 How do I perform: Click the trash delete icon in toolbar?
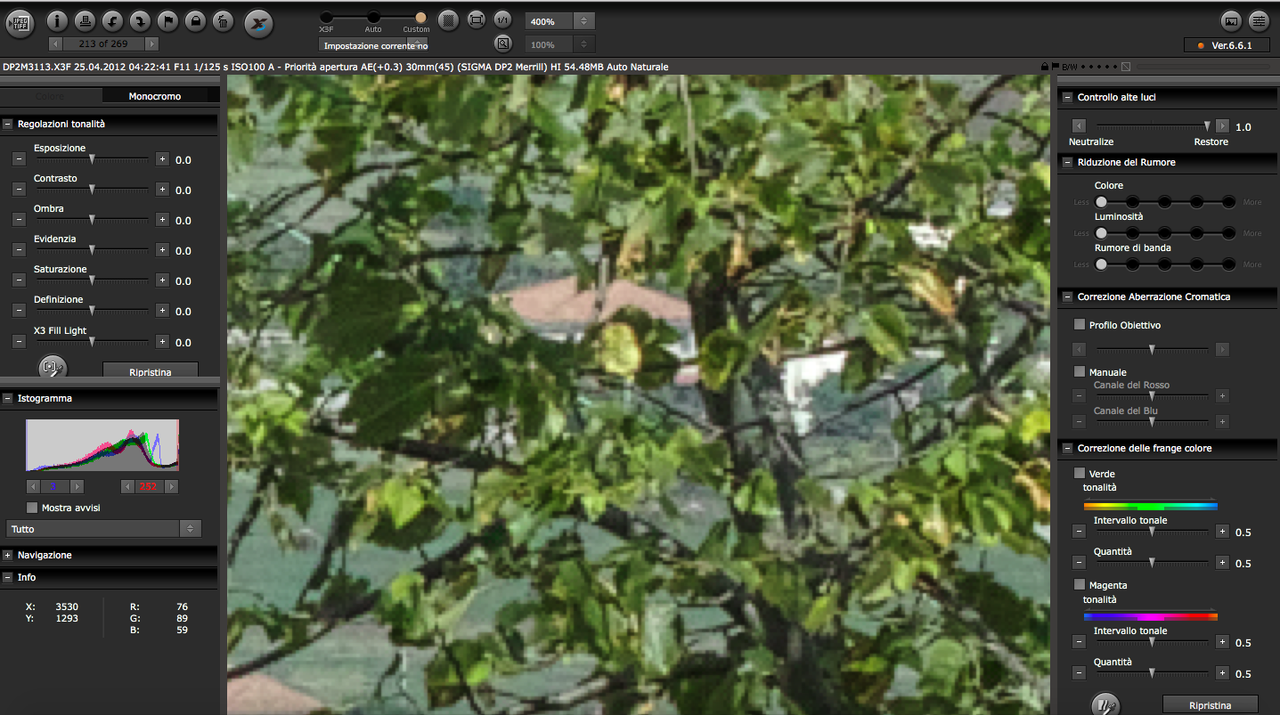click(x=224, y=20)
